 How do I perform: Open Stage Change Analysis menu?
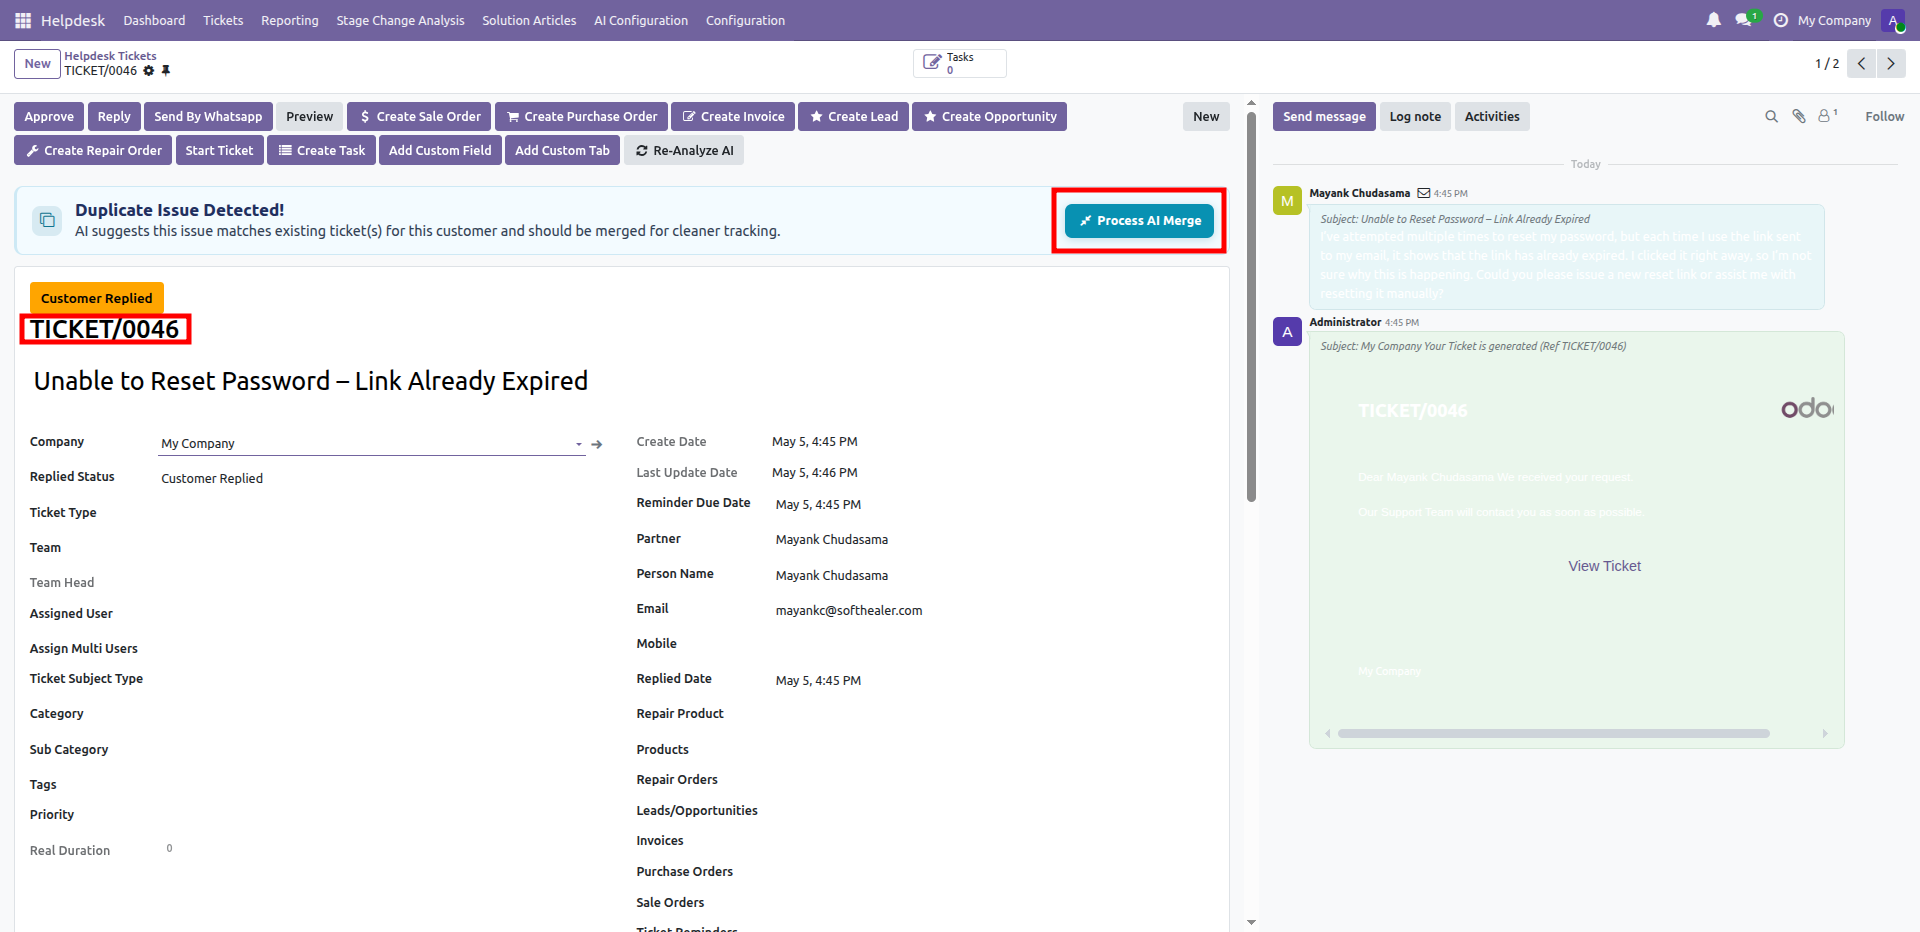click(400, 20)
